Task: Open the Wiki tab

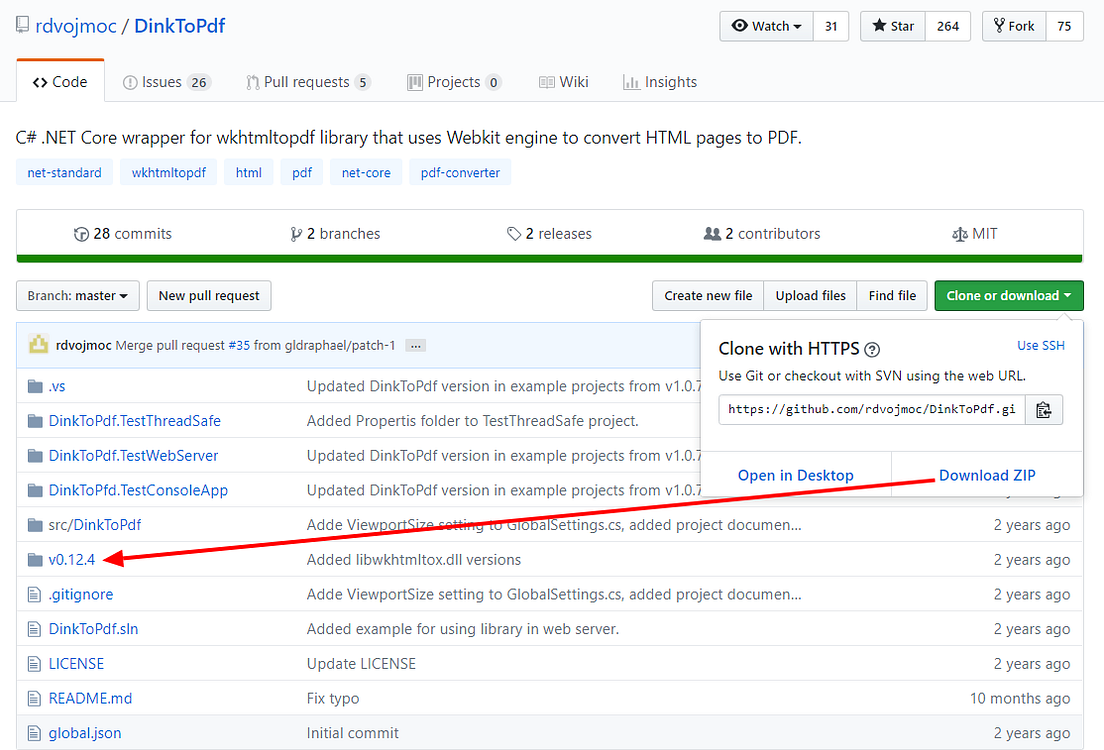Action: [563, 81]
